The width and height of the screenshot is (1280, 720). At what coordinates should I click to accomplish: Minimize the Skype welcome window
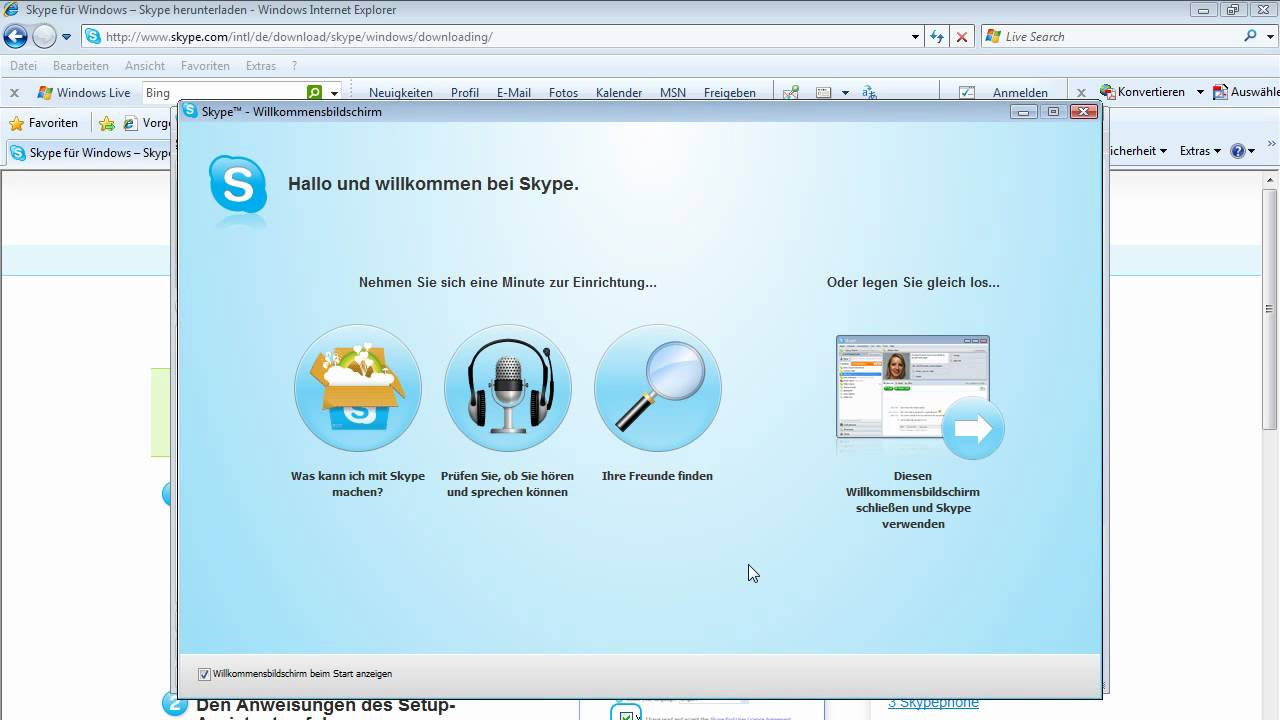1023,112
